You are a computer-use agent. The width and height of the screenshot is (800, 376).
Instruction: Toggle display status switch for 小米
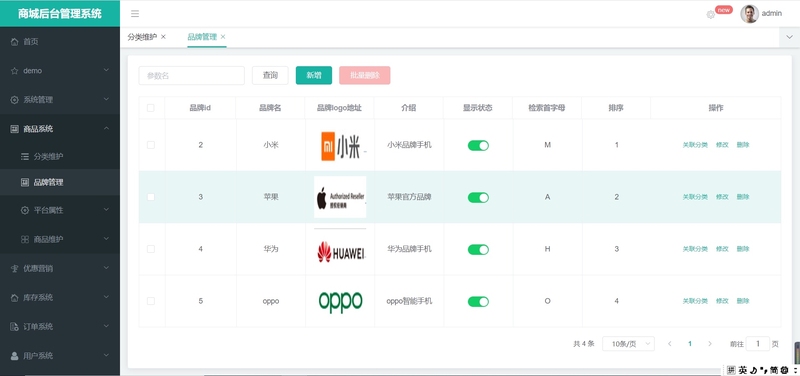(478, 145)
